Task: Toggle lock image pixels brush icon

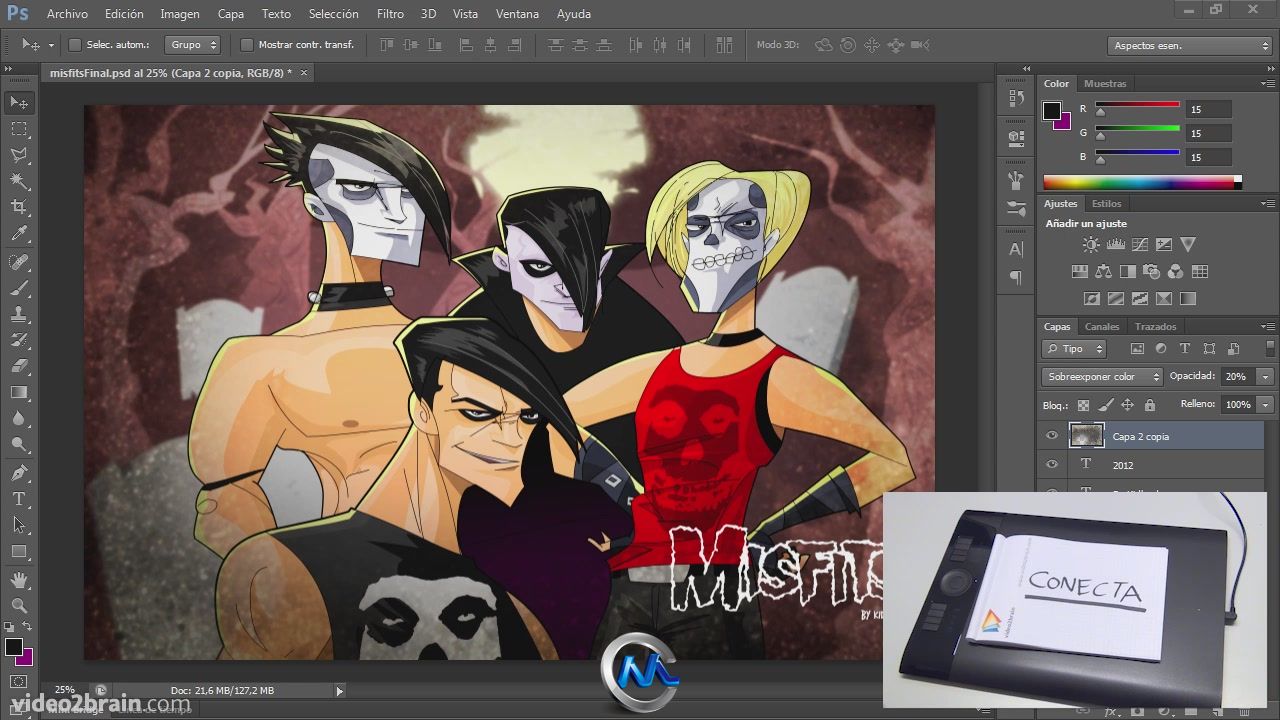Action: (x=1106, y=405)
